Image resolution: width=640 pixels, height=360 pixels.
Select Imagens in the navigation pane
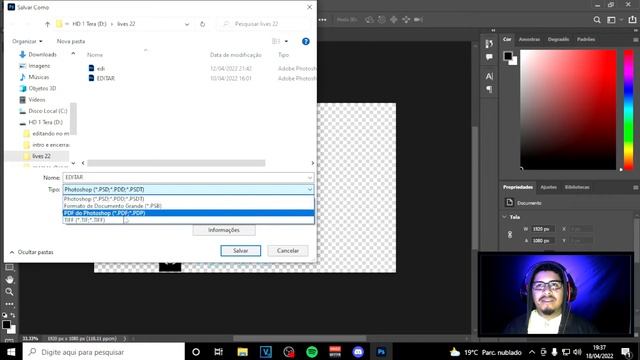point(39,66)
